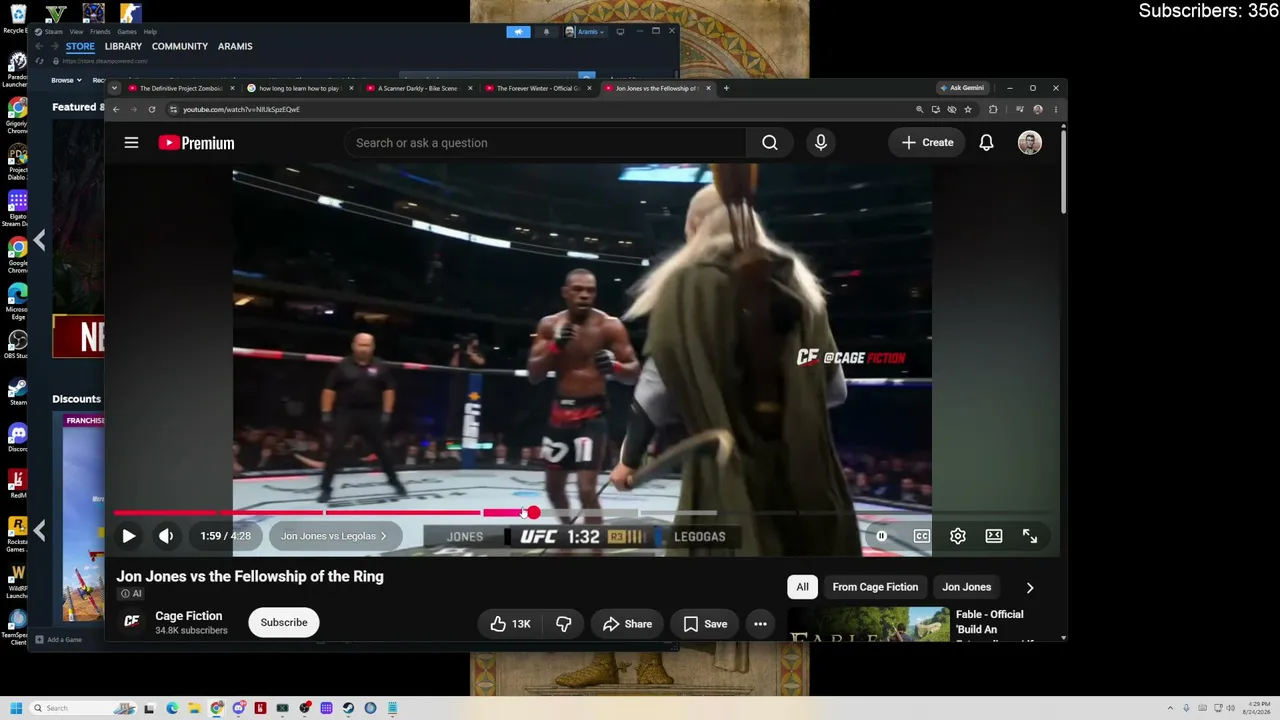Open the Friends menu in Steam

click(100, 32)
